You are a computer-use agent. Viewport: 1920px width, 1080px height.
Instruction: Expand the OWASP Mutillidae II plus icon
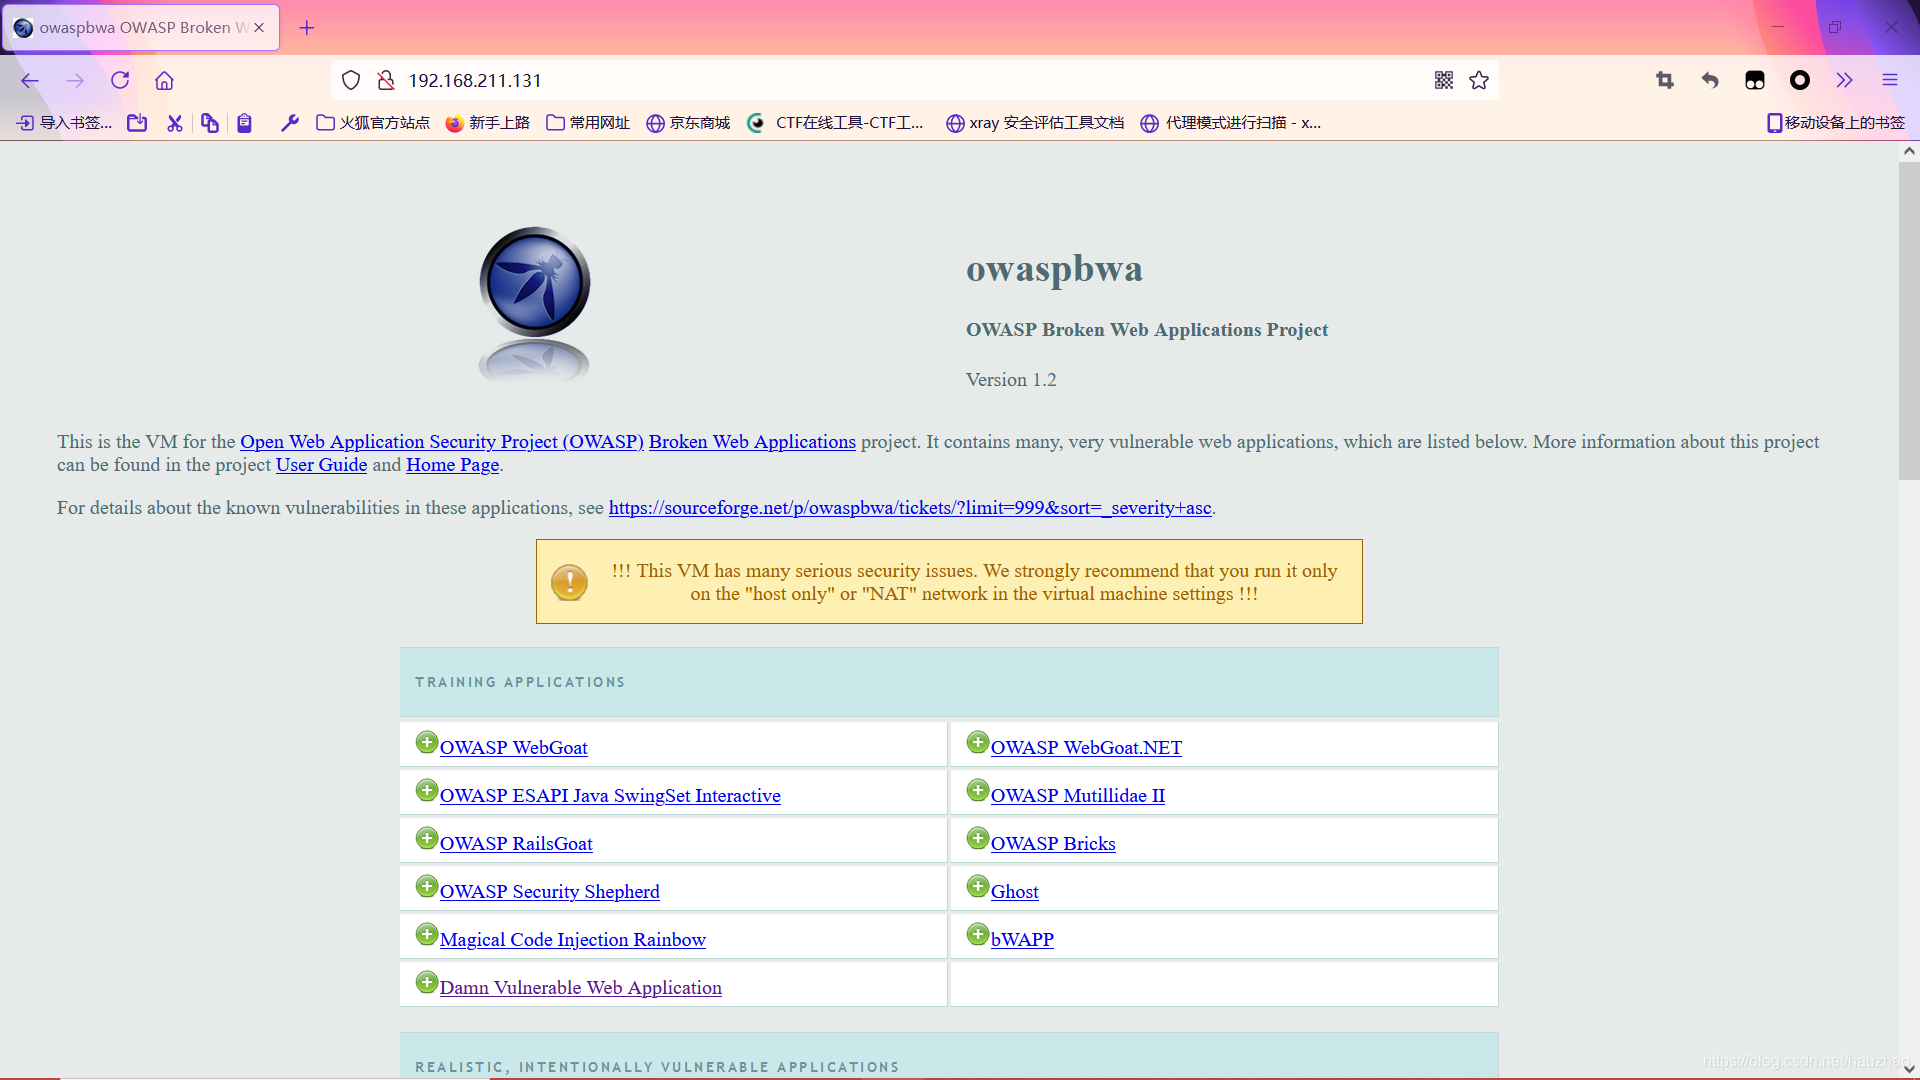pos(978,791)
